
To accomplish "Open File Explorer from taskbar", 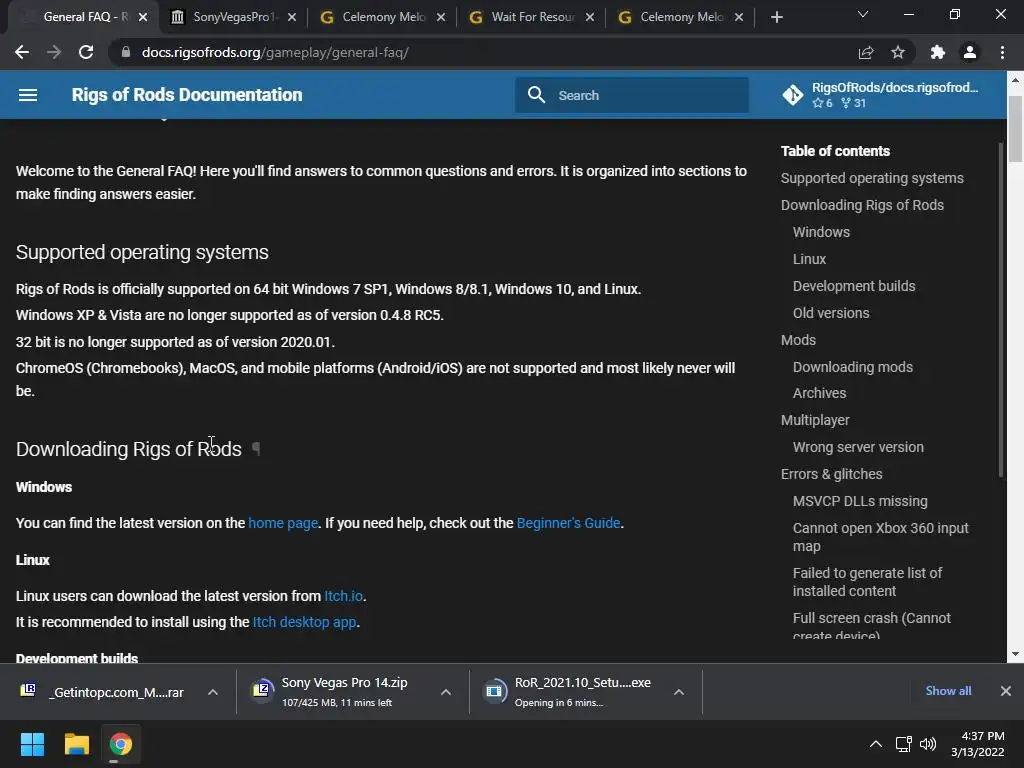I will (x=76, y=744).
